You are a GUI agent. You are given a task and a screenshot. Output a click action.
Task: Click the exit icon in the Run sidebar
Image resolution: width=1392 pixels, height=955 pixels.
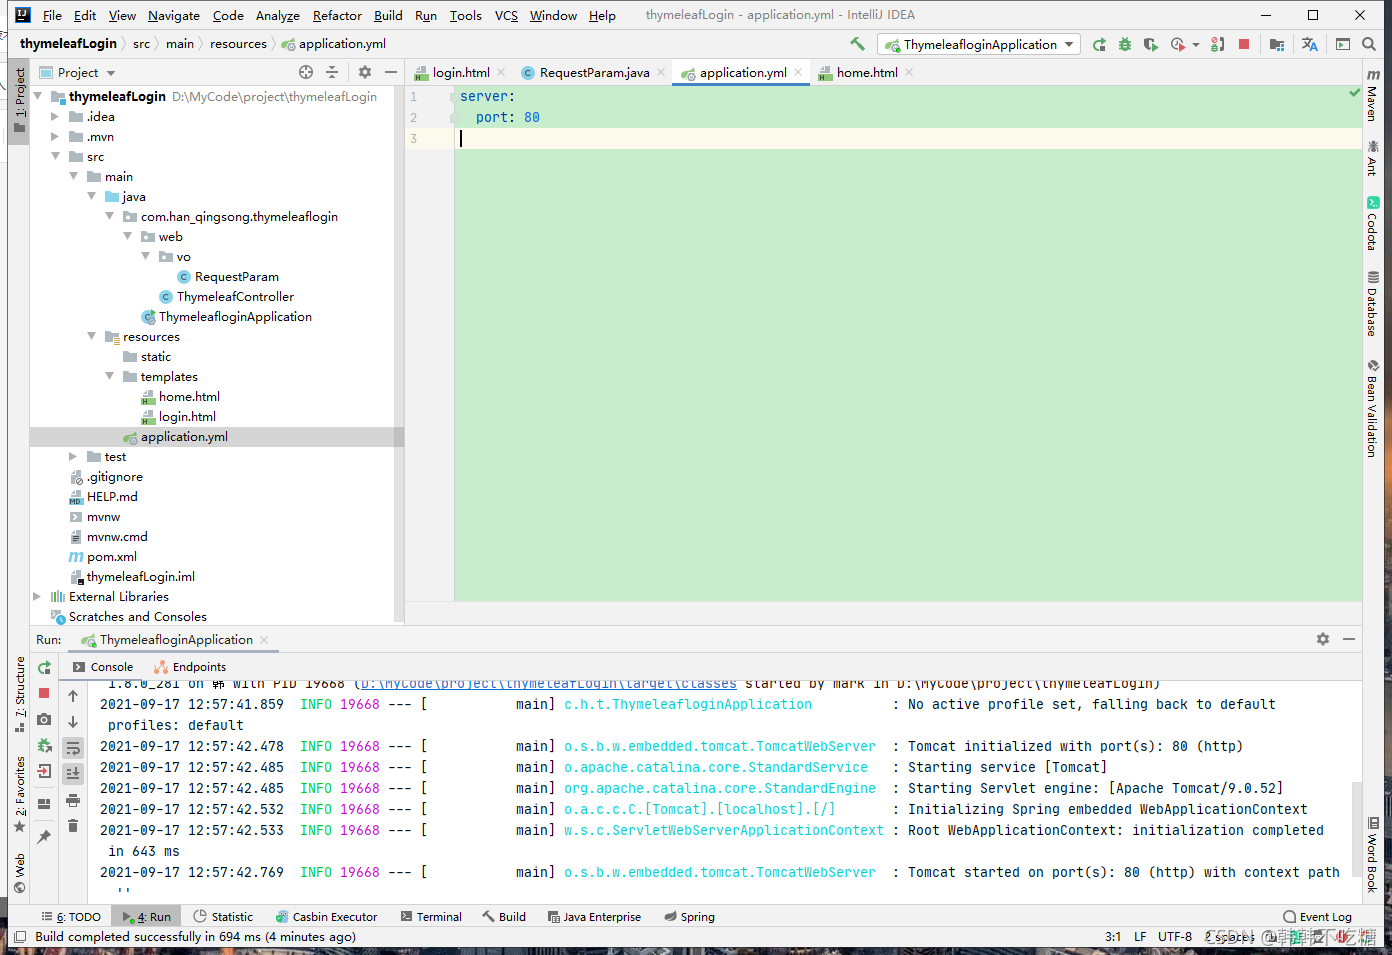[x=44, y=771]
